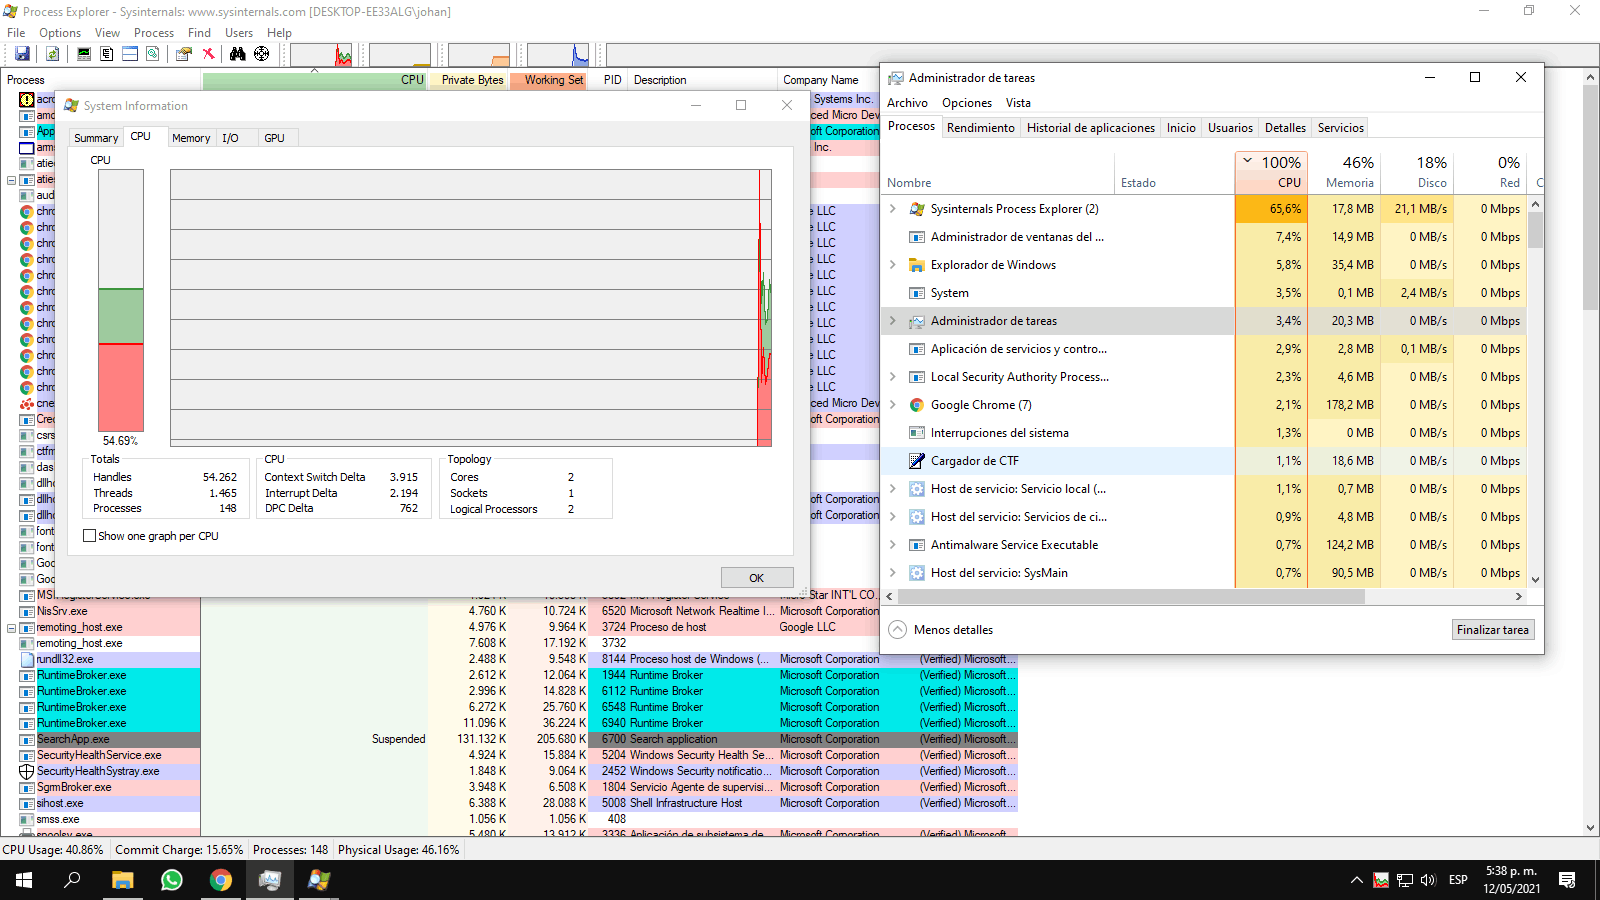Click Task Manager horizontal scrollbar
Viewport: 1600px width, 900px height.
pyautogui.click(x=1132, y=596)
